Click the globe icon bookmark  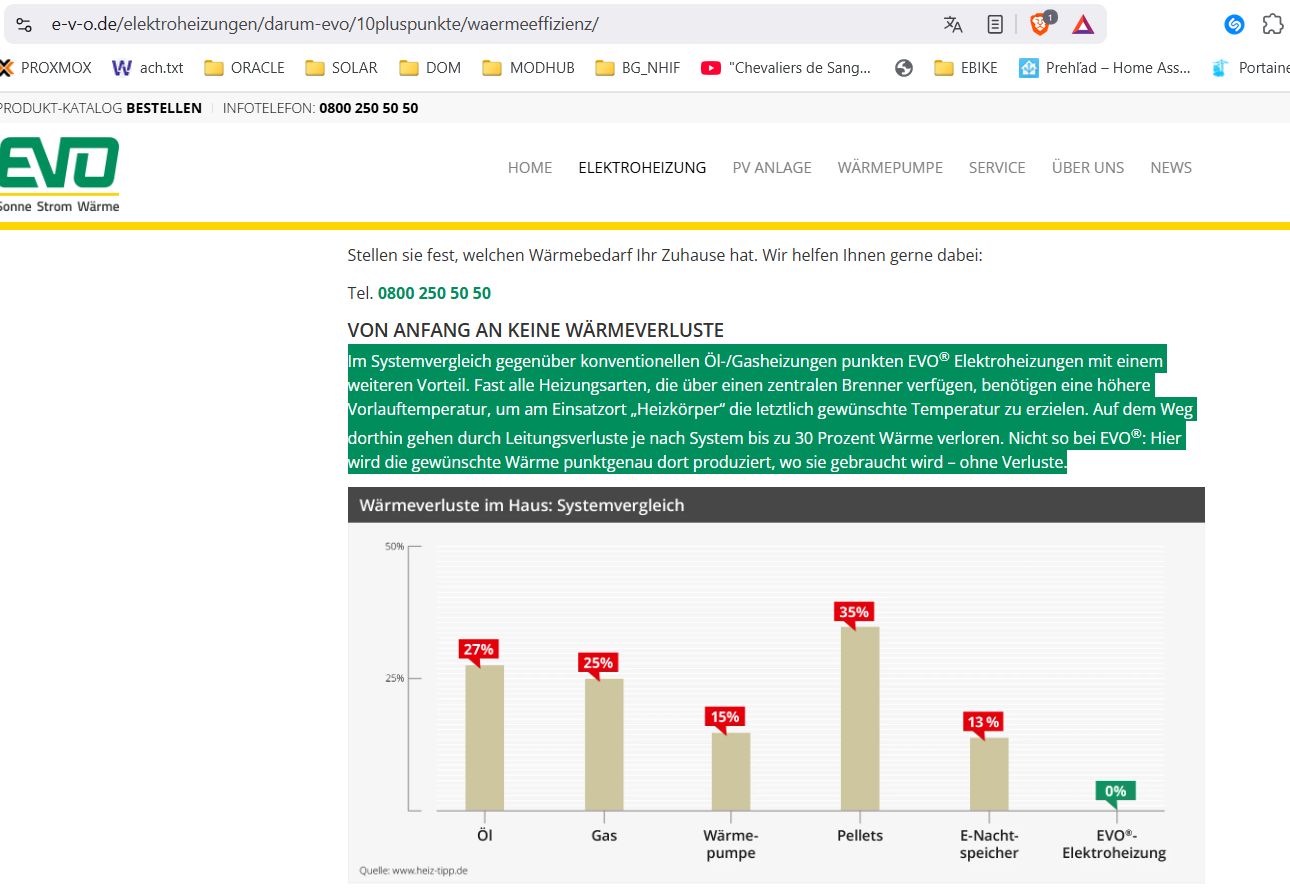pyautogui.click(x=904, y=68)
